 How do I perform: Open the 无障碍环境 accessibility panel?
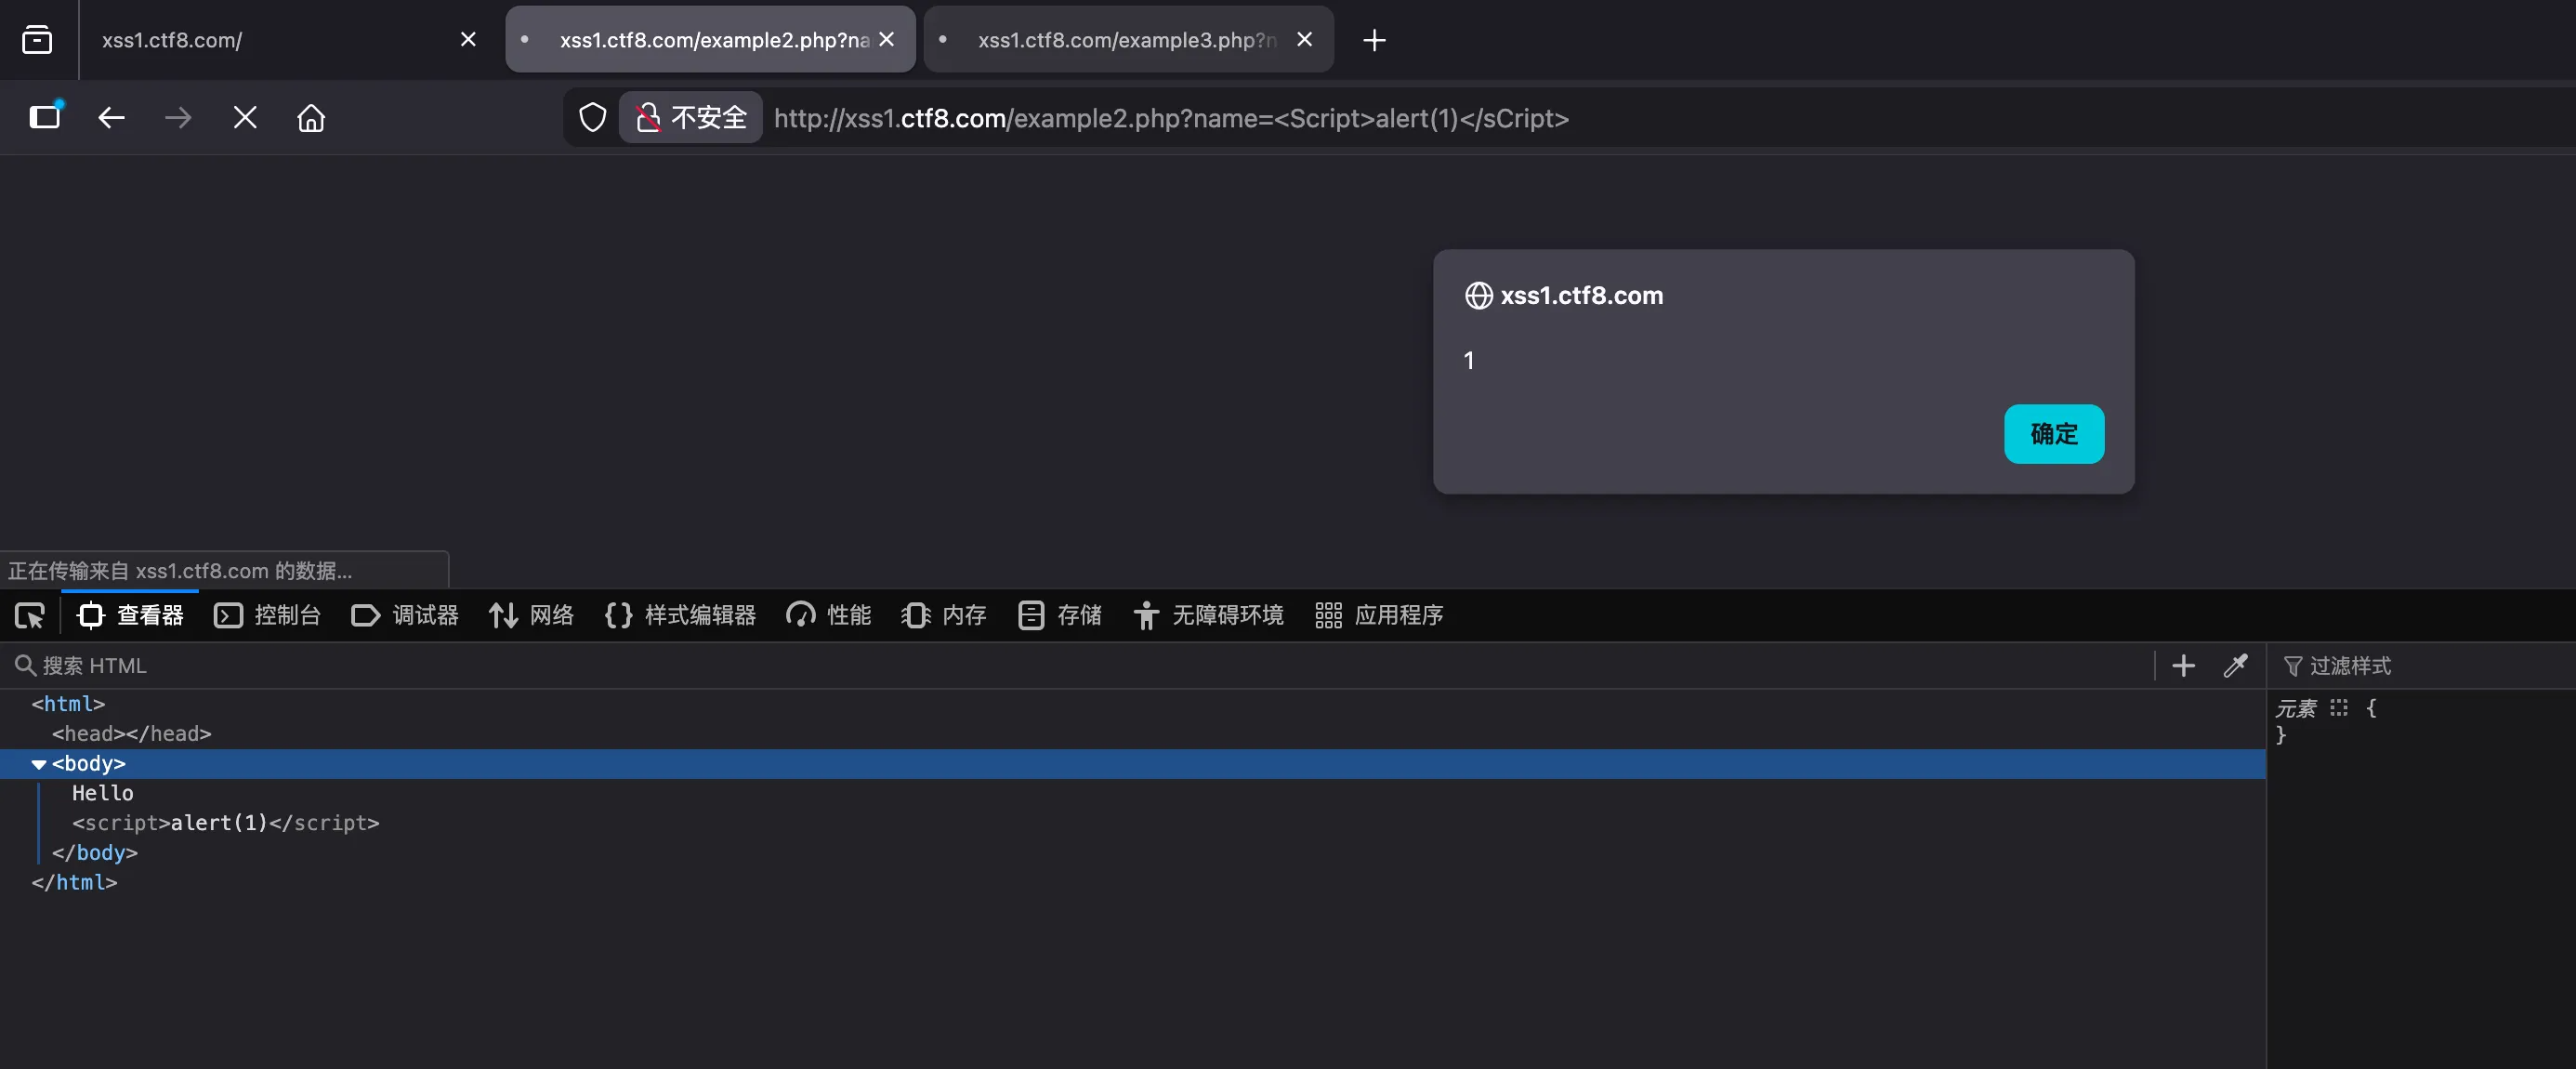1208,615
